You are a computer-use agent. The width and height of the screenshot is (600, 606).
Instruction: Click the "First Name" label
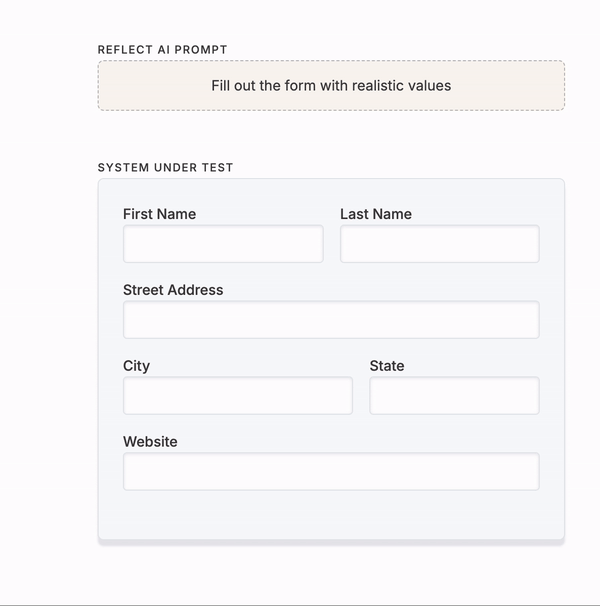pyautogui.click(x=159, y=214)
